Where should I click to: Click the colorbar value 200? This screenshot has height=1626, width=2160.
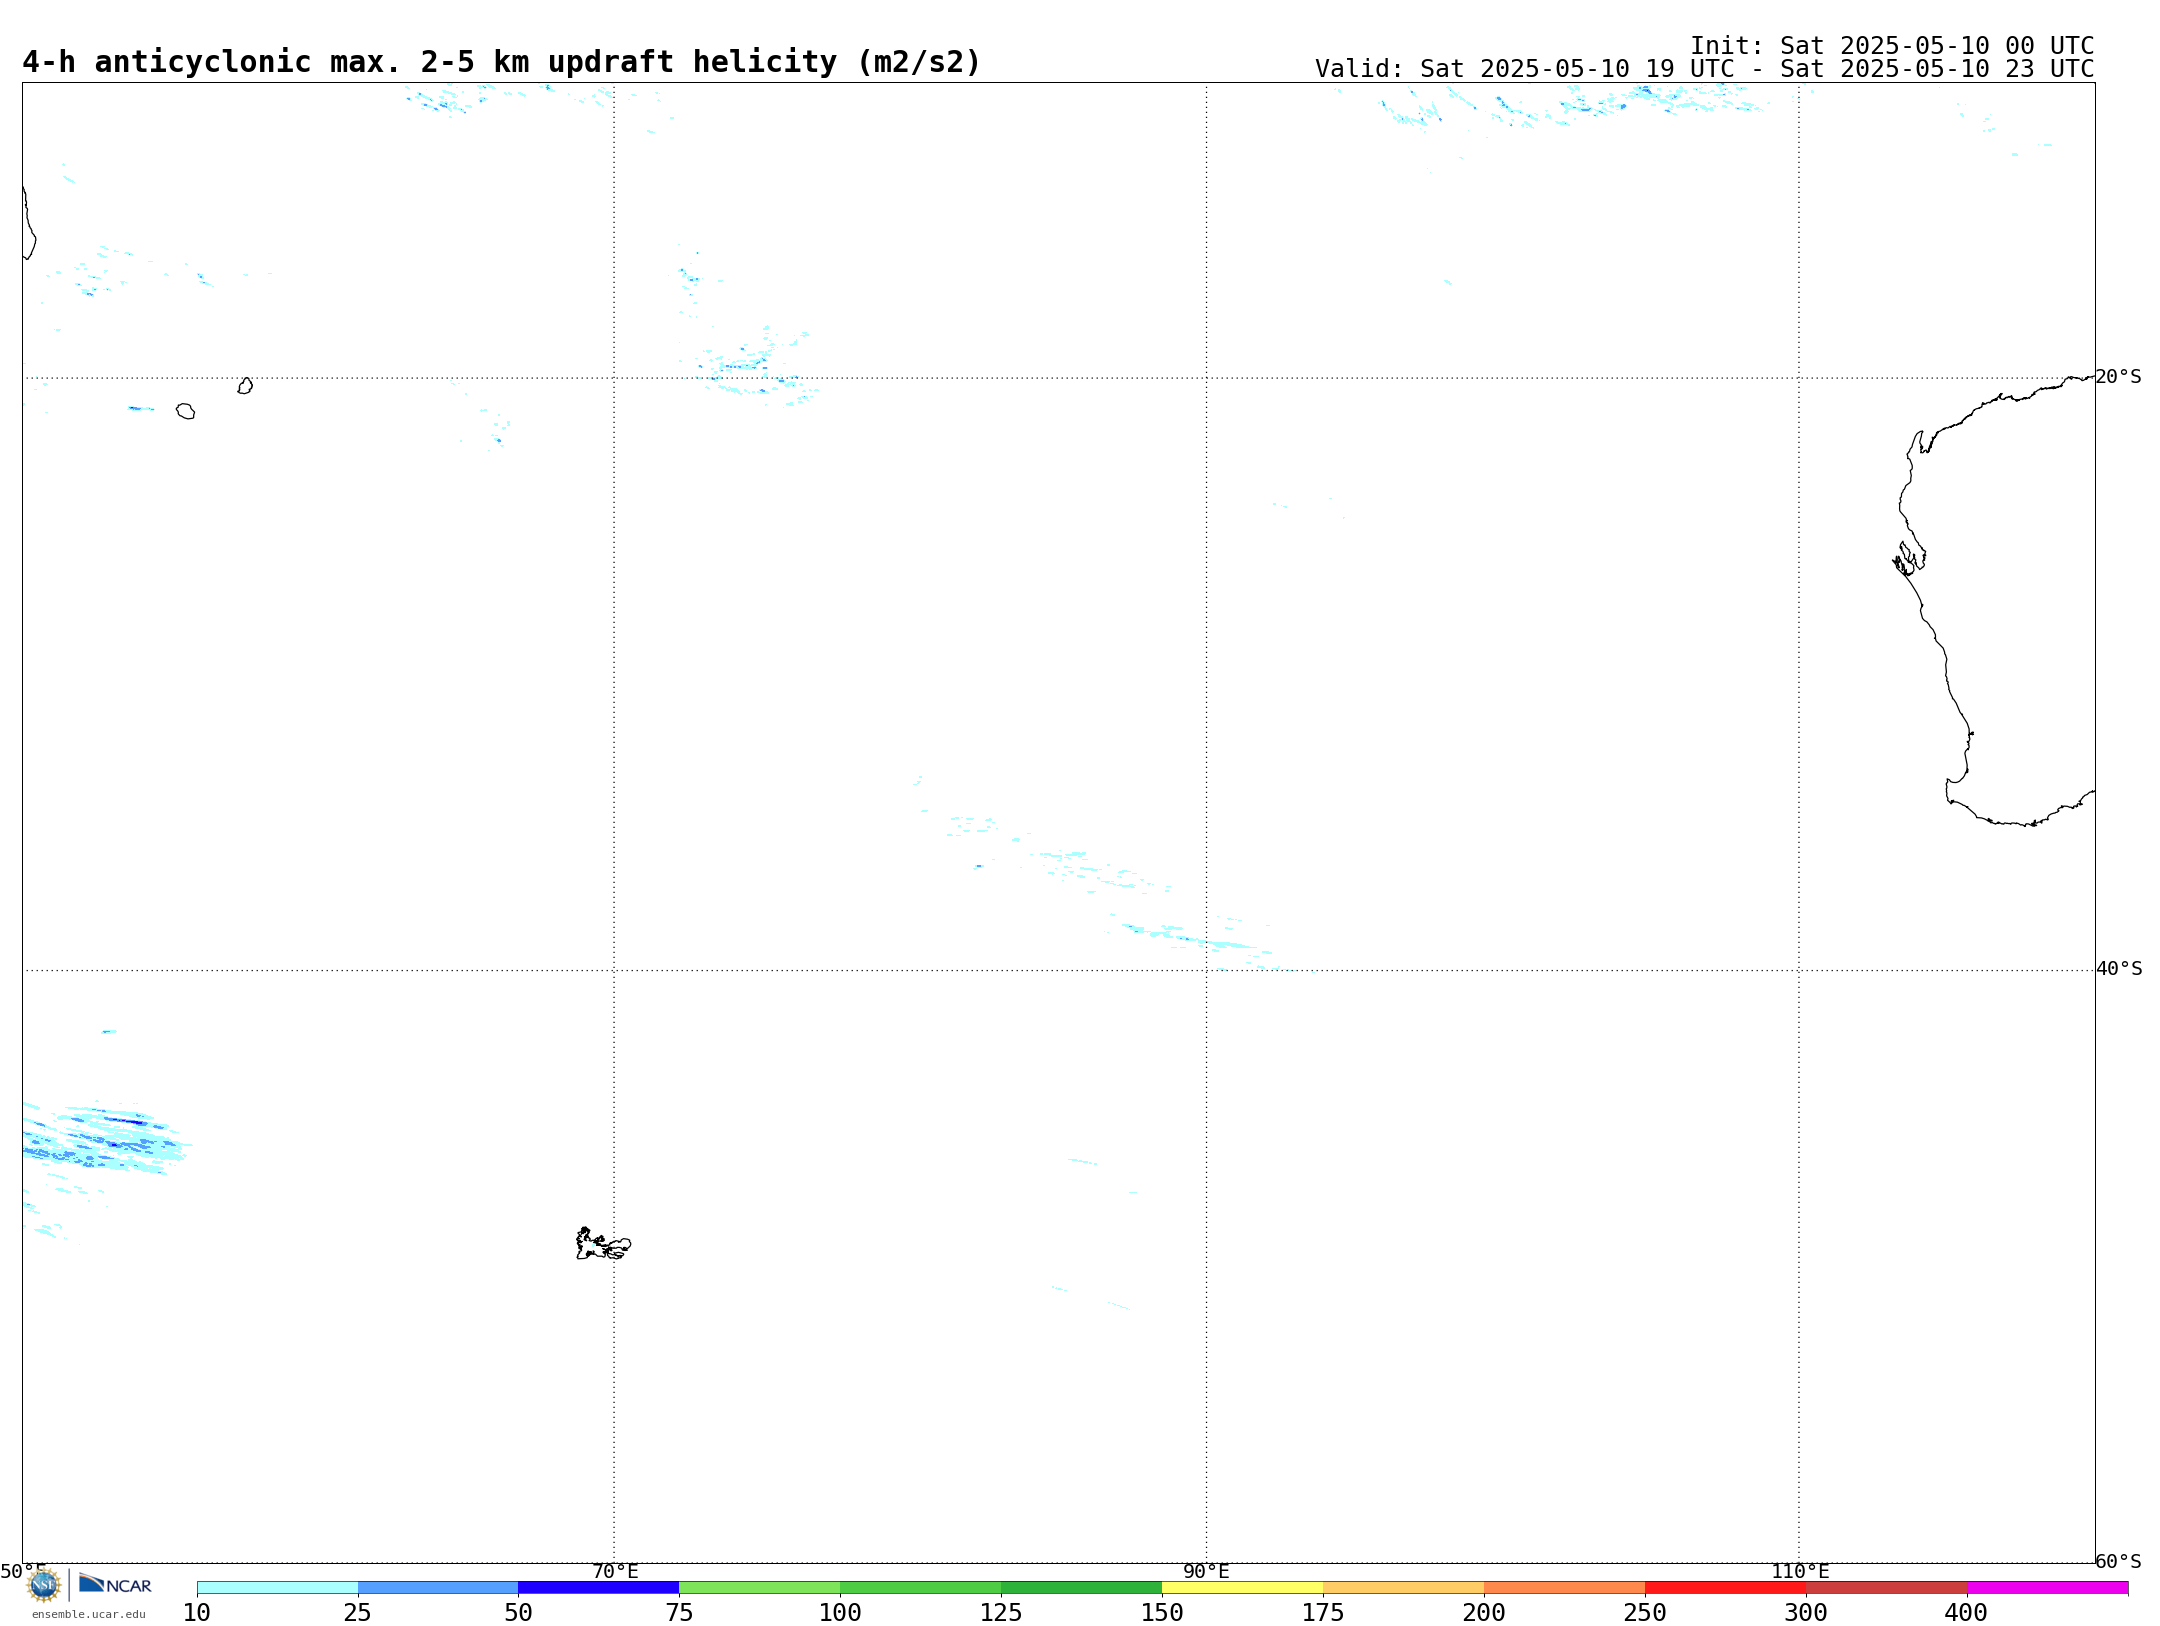tap(1484, 1613)
